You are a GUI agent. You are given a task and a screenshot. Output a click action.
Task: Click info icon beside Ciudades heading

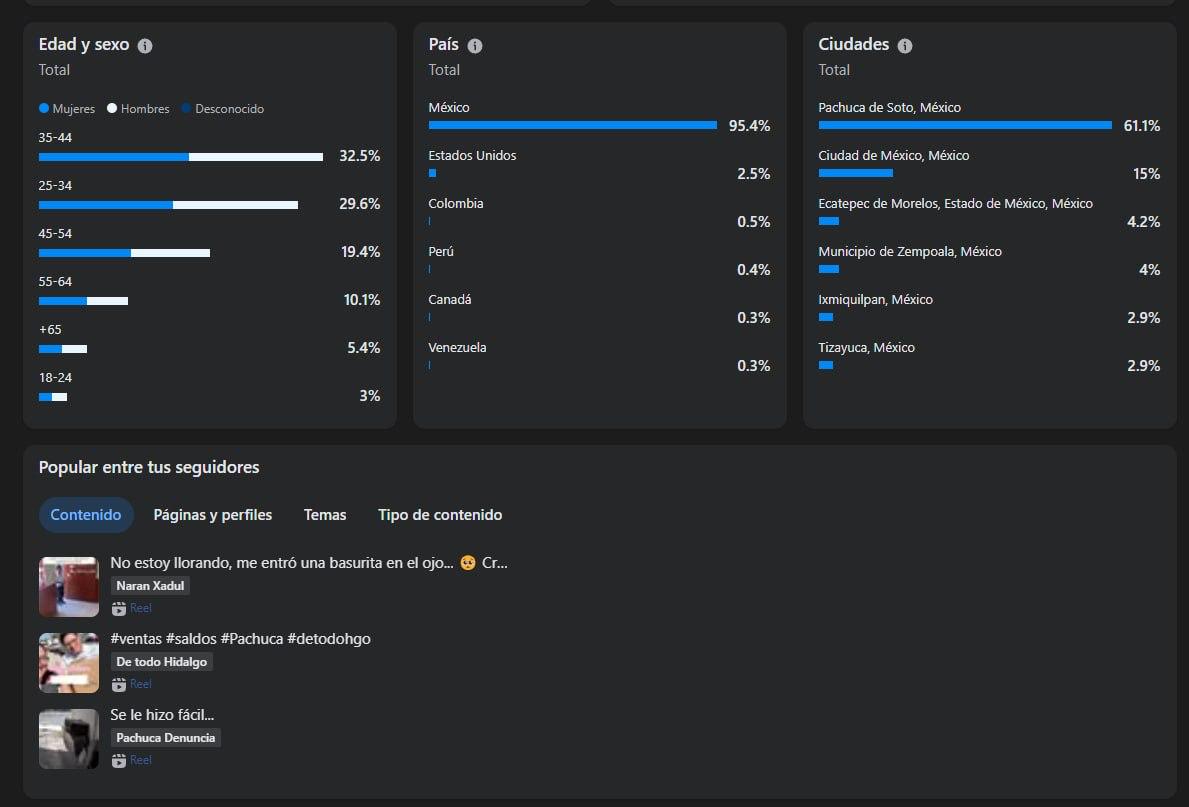point(905,46)
